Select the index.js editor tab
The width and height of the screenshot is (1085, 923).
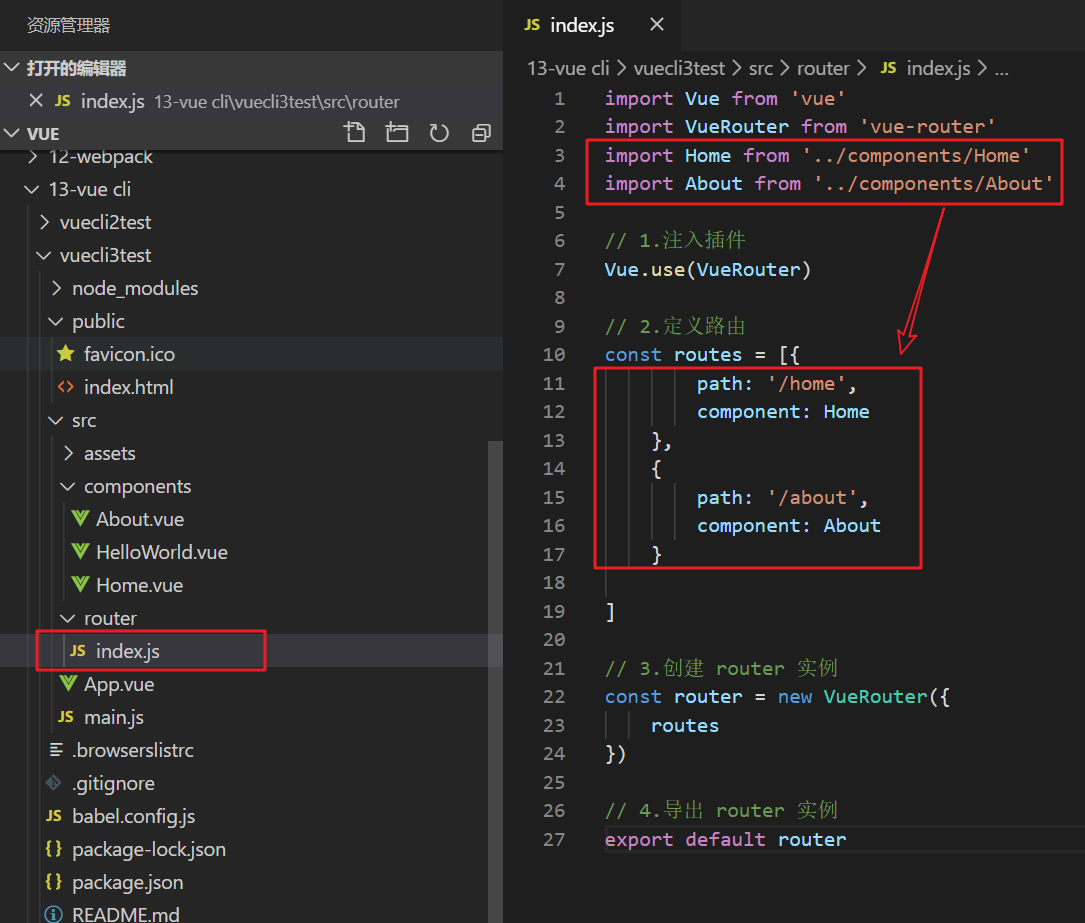581,25
